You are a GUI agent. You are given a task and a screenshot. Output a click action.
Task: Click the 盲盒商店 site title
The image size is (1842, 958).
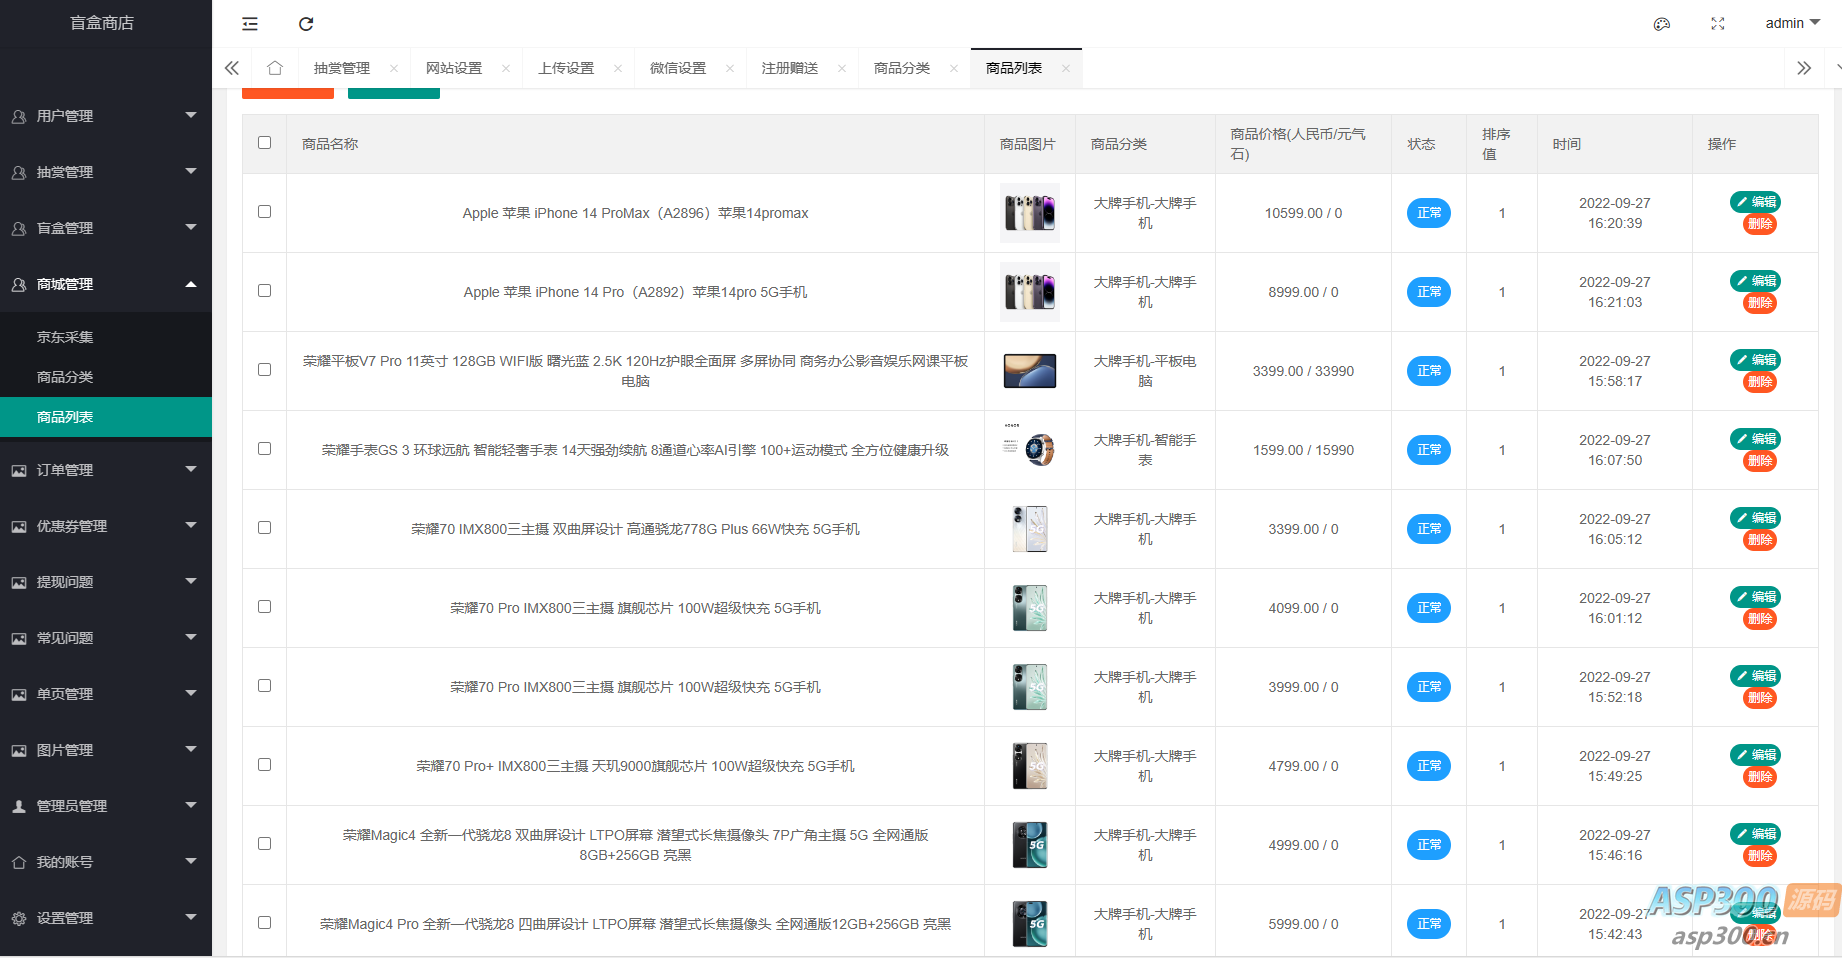(x=102, y=23)
